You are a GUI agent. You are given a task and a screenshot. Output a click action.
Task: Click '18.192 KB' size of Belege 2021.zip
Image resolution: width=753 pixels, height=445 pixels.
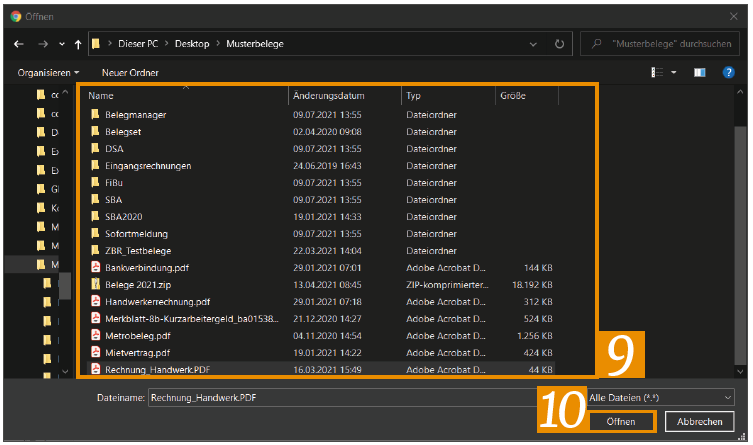coord(532,285)
